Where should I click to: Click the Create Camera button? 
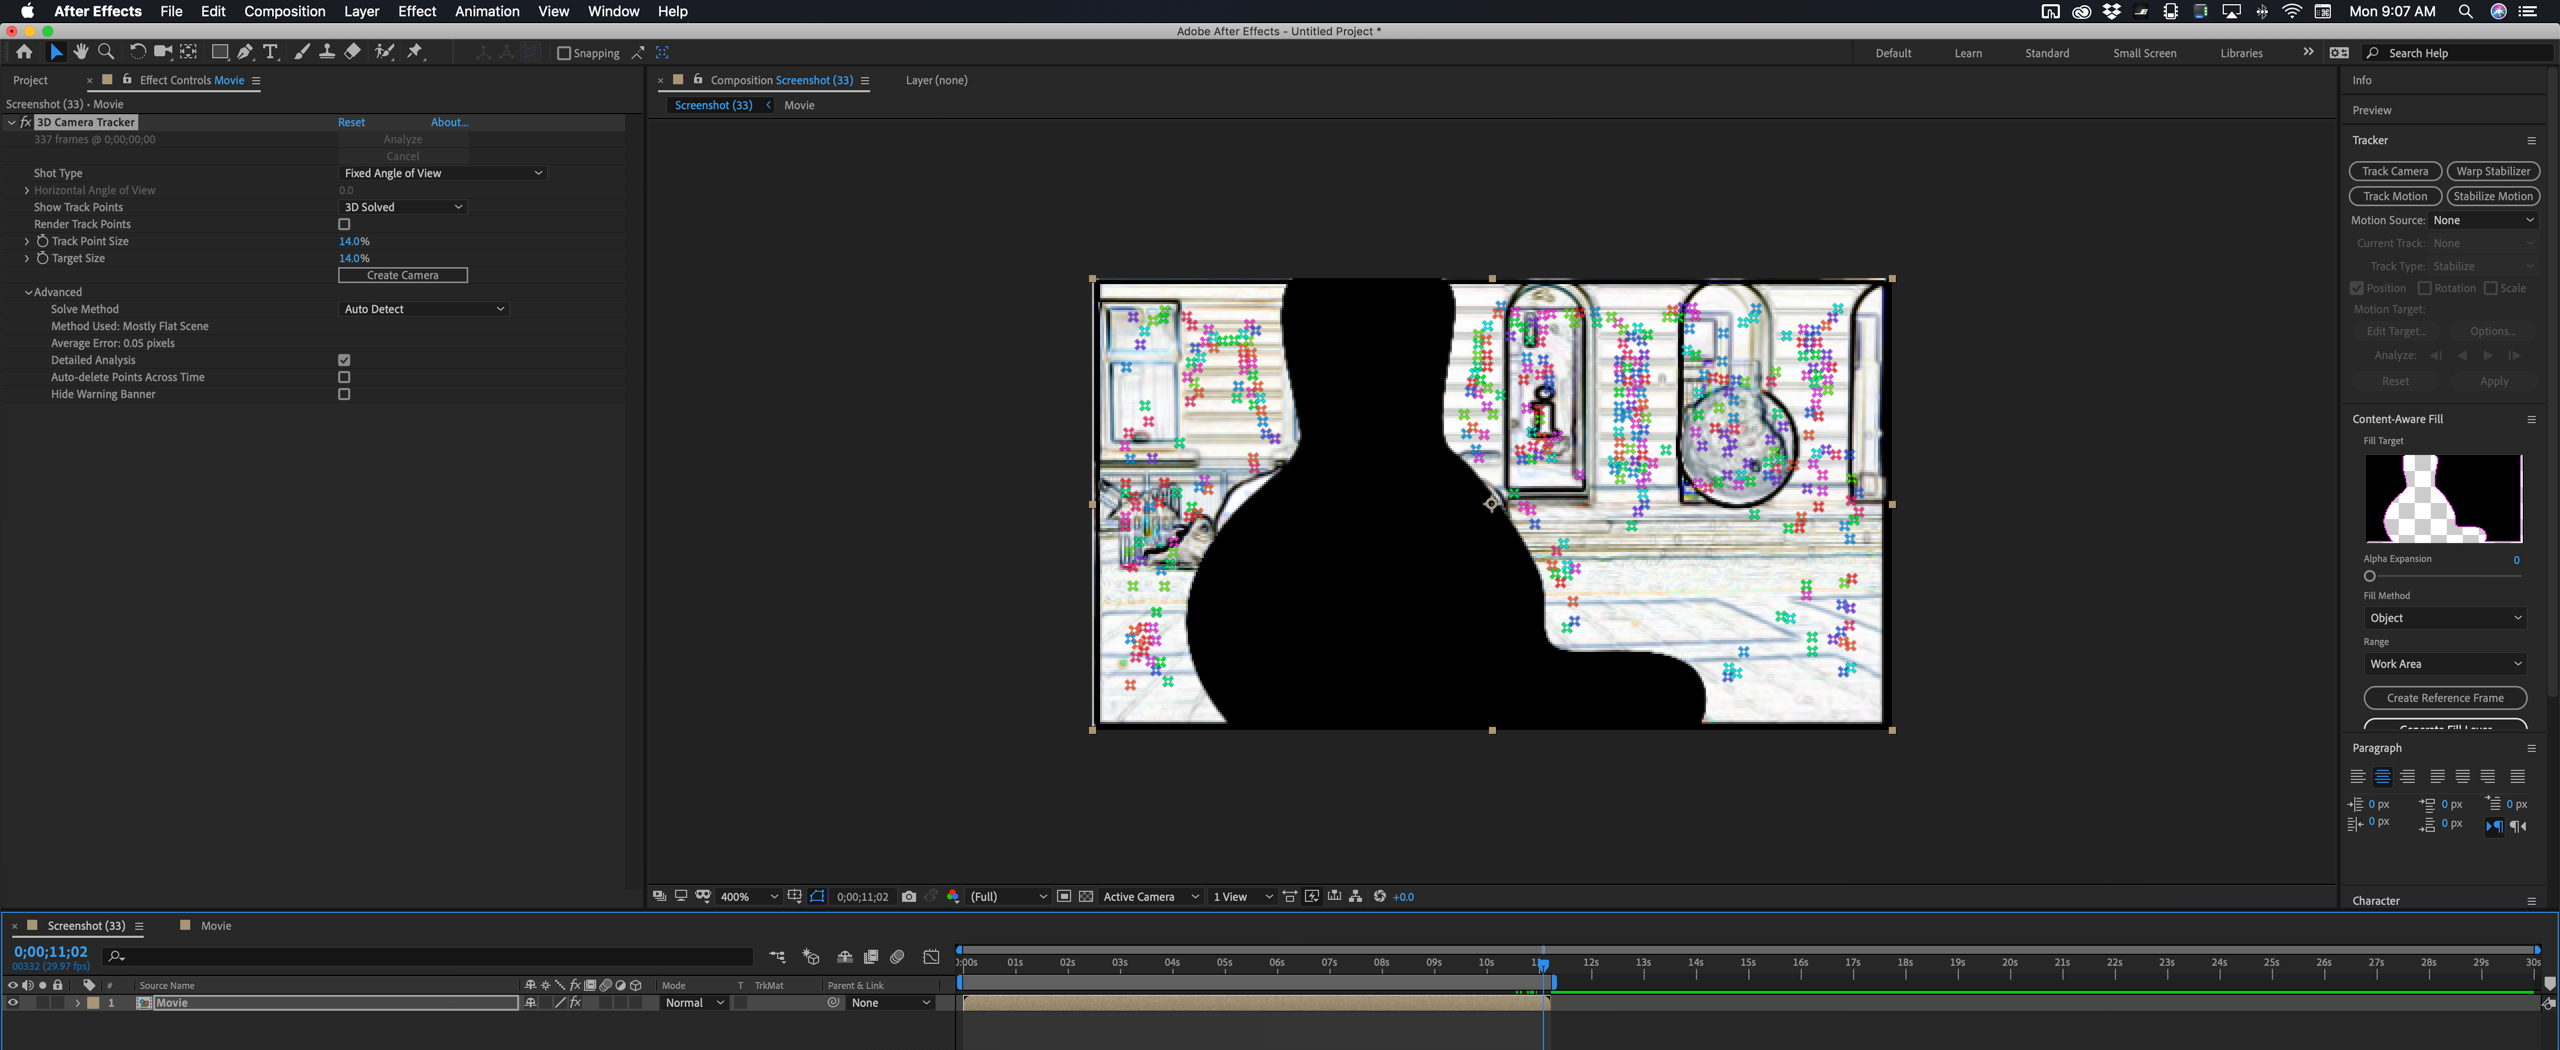pos(402,275)
